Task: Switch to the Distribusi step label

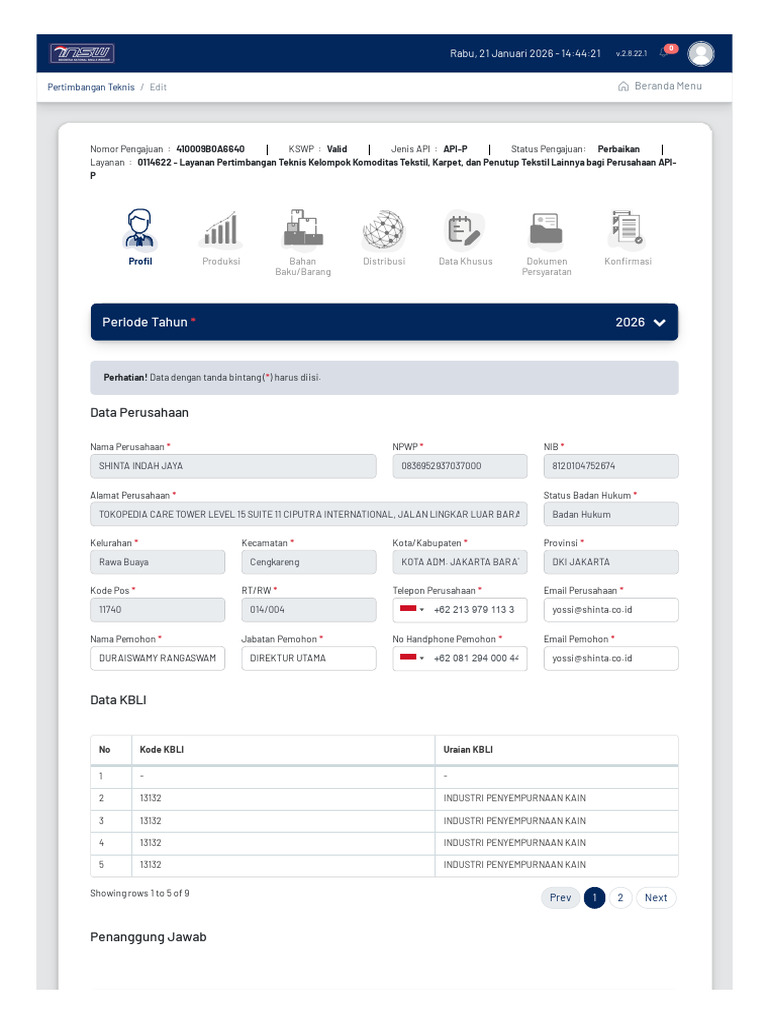Action: pyautogui.click(x=384, y=261)
